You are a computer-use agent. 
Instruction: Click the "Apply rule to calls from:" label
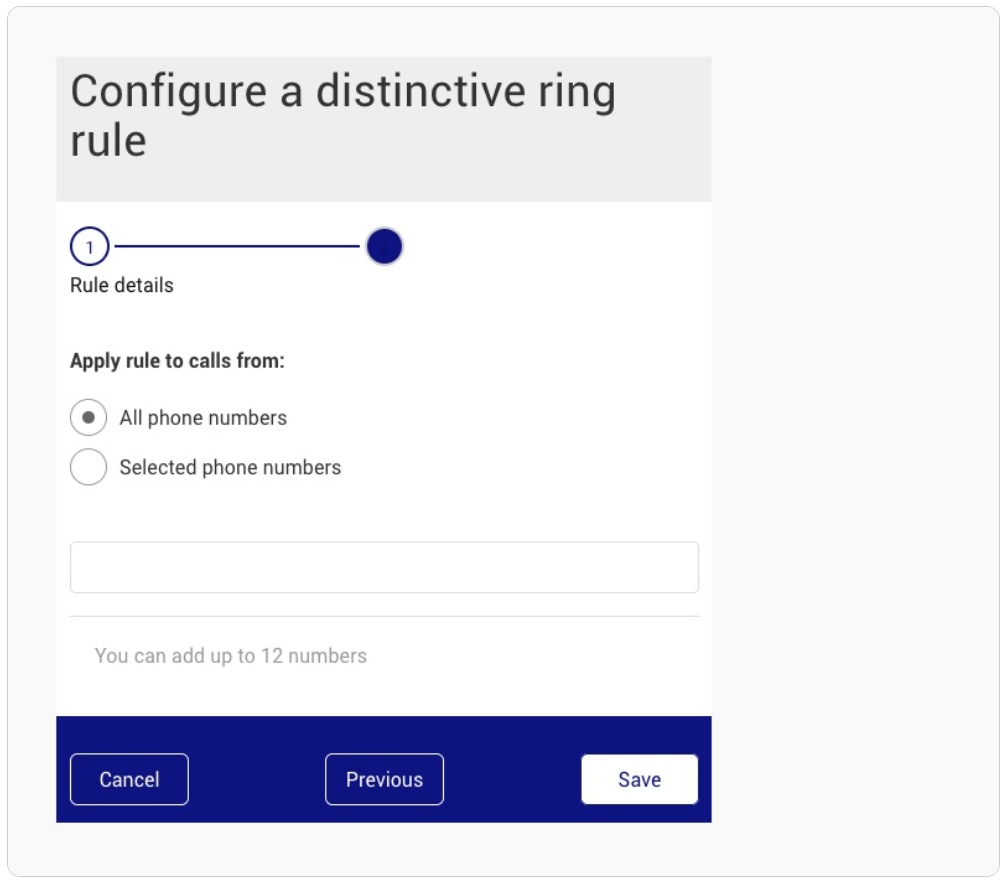[x=177, y=361]
